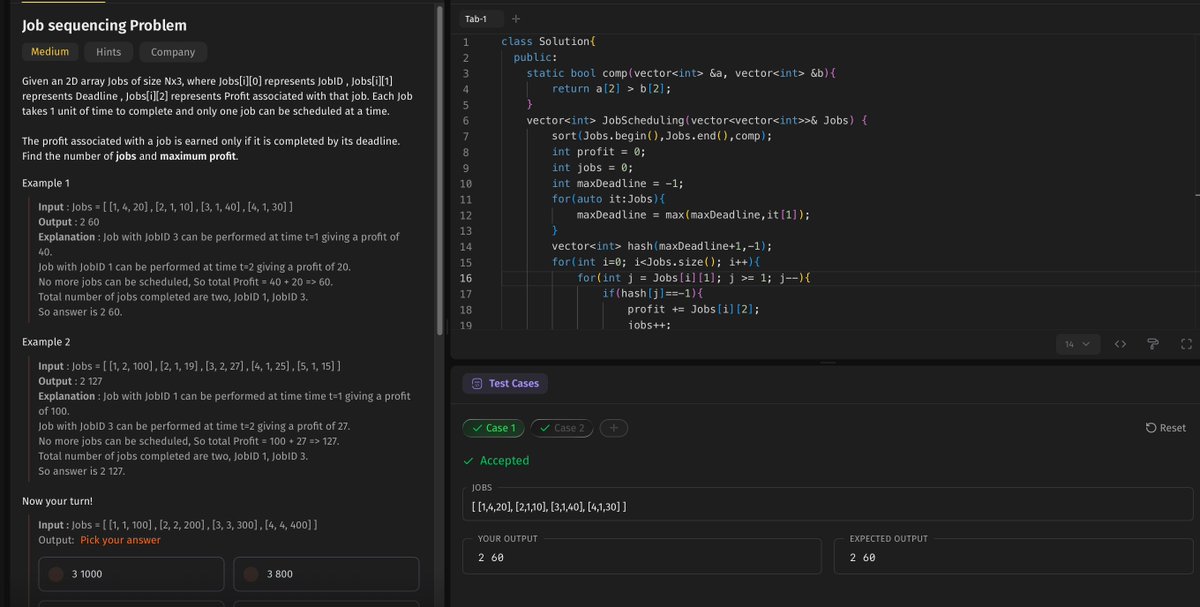1200x607 pixels.
Task: Click the Test Cases panel button
Action: click(505, 383)
